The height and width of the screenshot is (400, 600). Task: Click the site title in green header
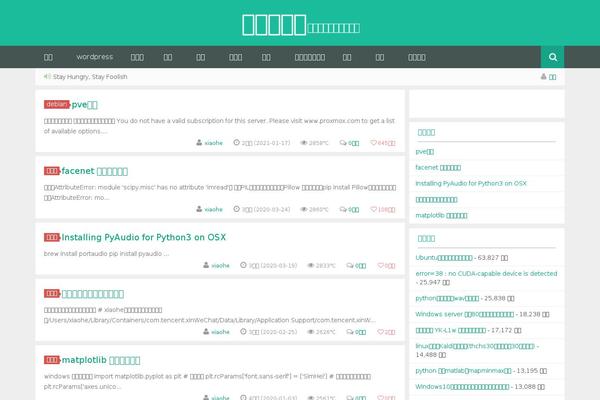pos(274,25)
